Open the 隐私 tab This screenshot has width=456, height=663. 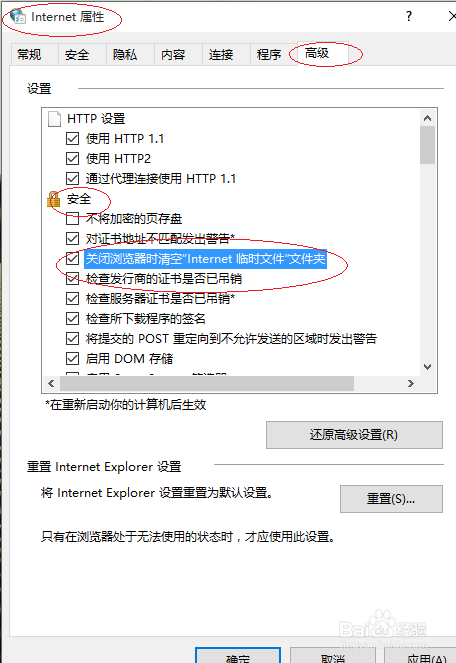(125, 55)
